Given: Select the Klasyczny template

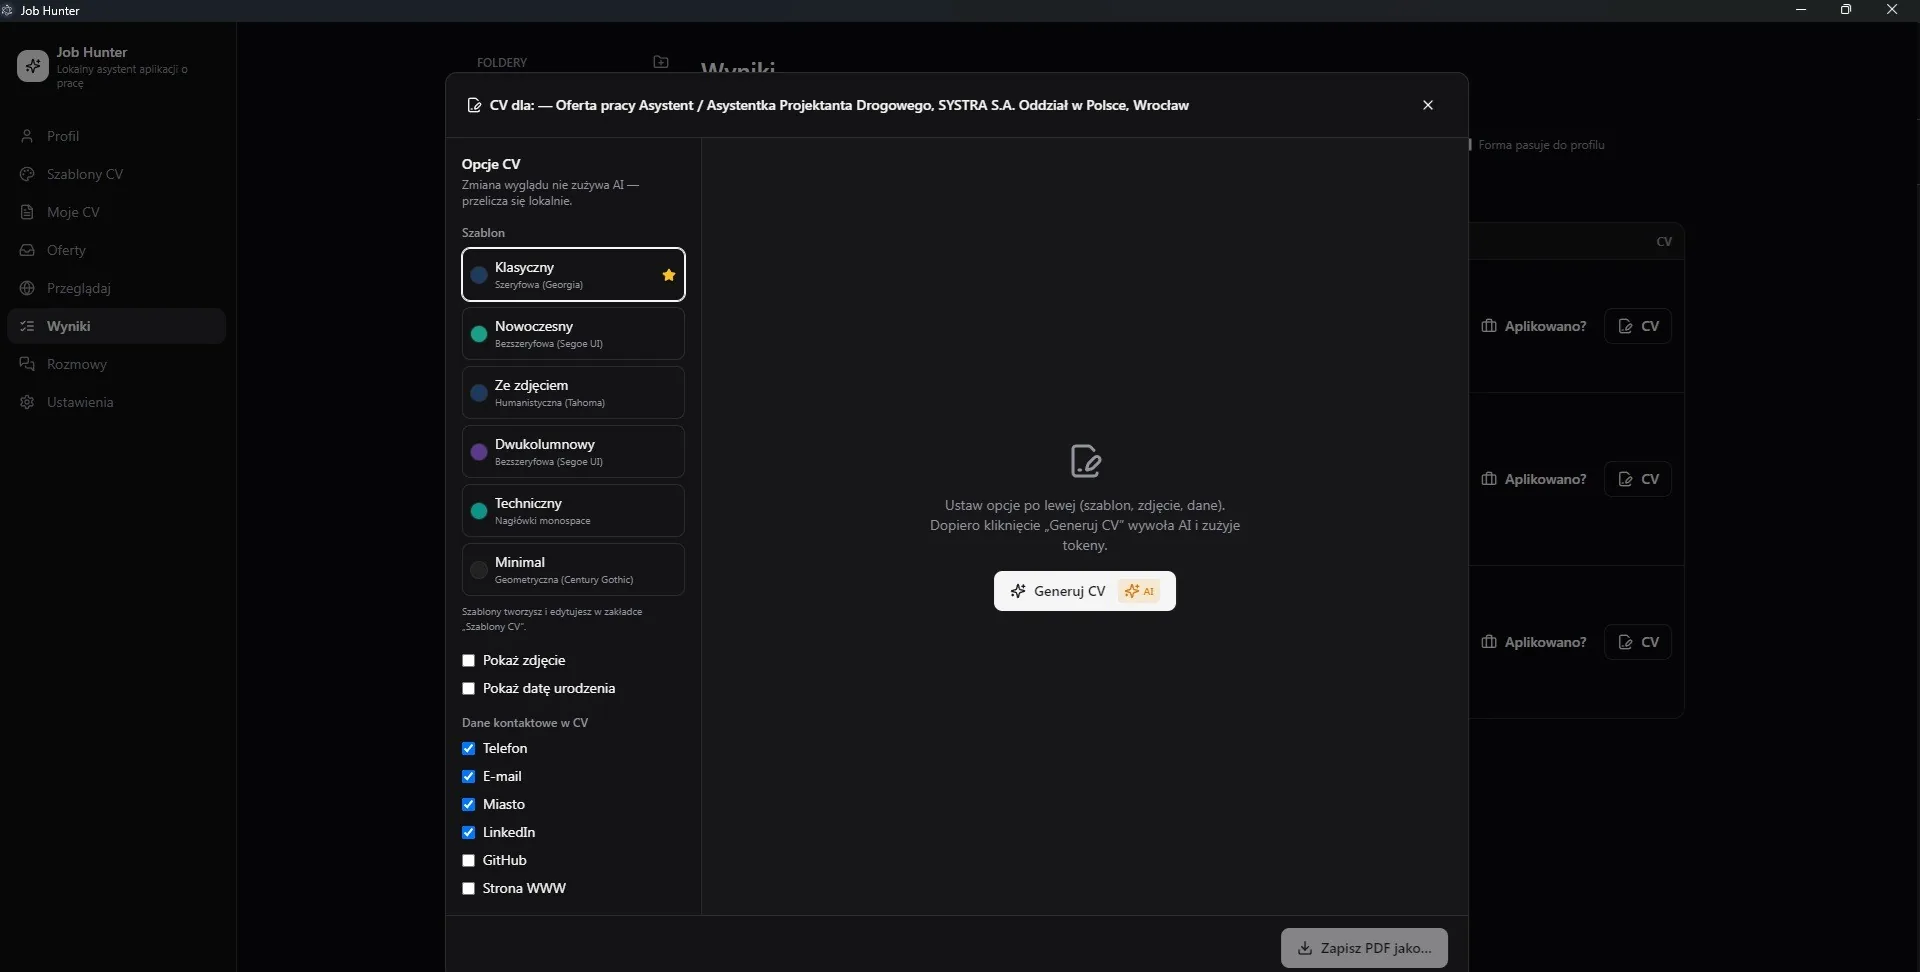Looking at the screenshot, I should pos(573,275).
